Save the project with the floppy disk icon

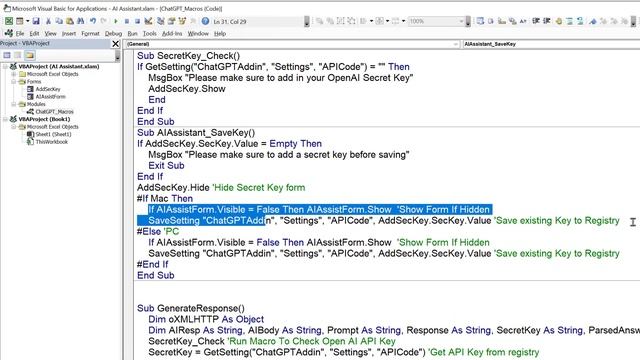[x=36, y=21]
